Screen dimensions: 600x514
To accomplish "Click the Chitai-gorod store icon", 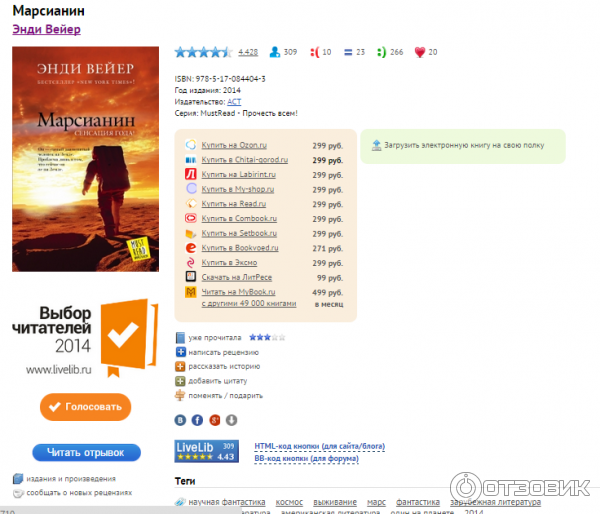I will click(x=191, y=160).
